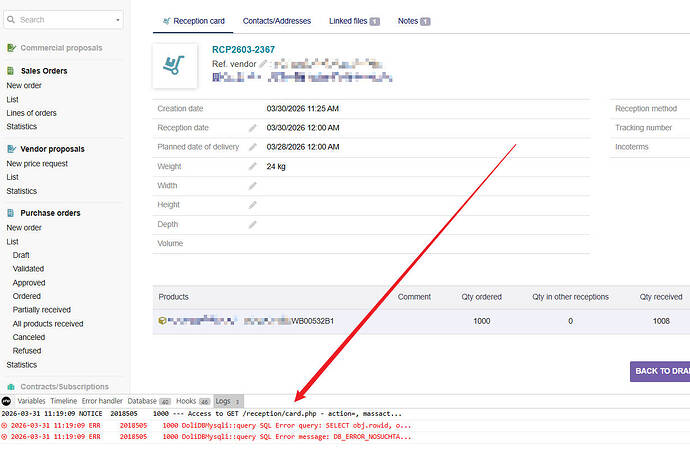The image size is (690, 462).
Task: Edit Reception date with pencil icon
Action: coord(253,128)
